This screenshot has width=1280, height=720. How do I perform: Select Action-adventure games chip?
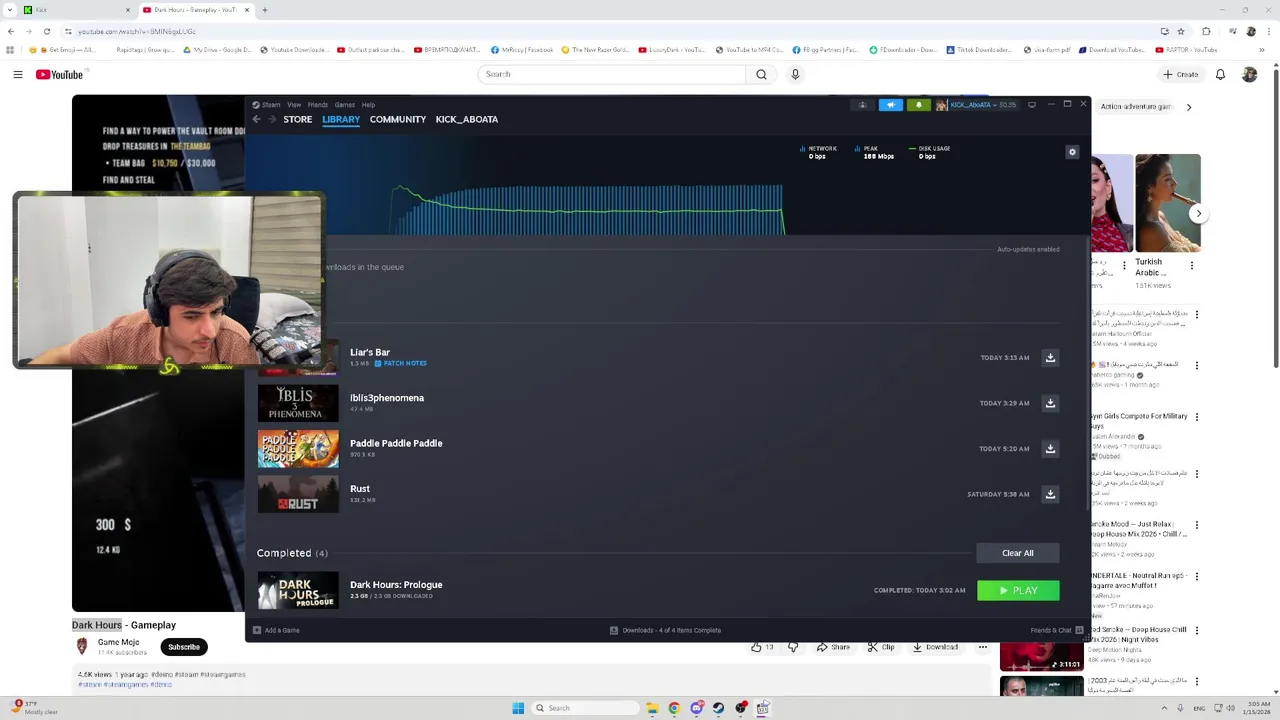[1135, 106]
